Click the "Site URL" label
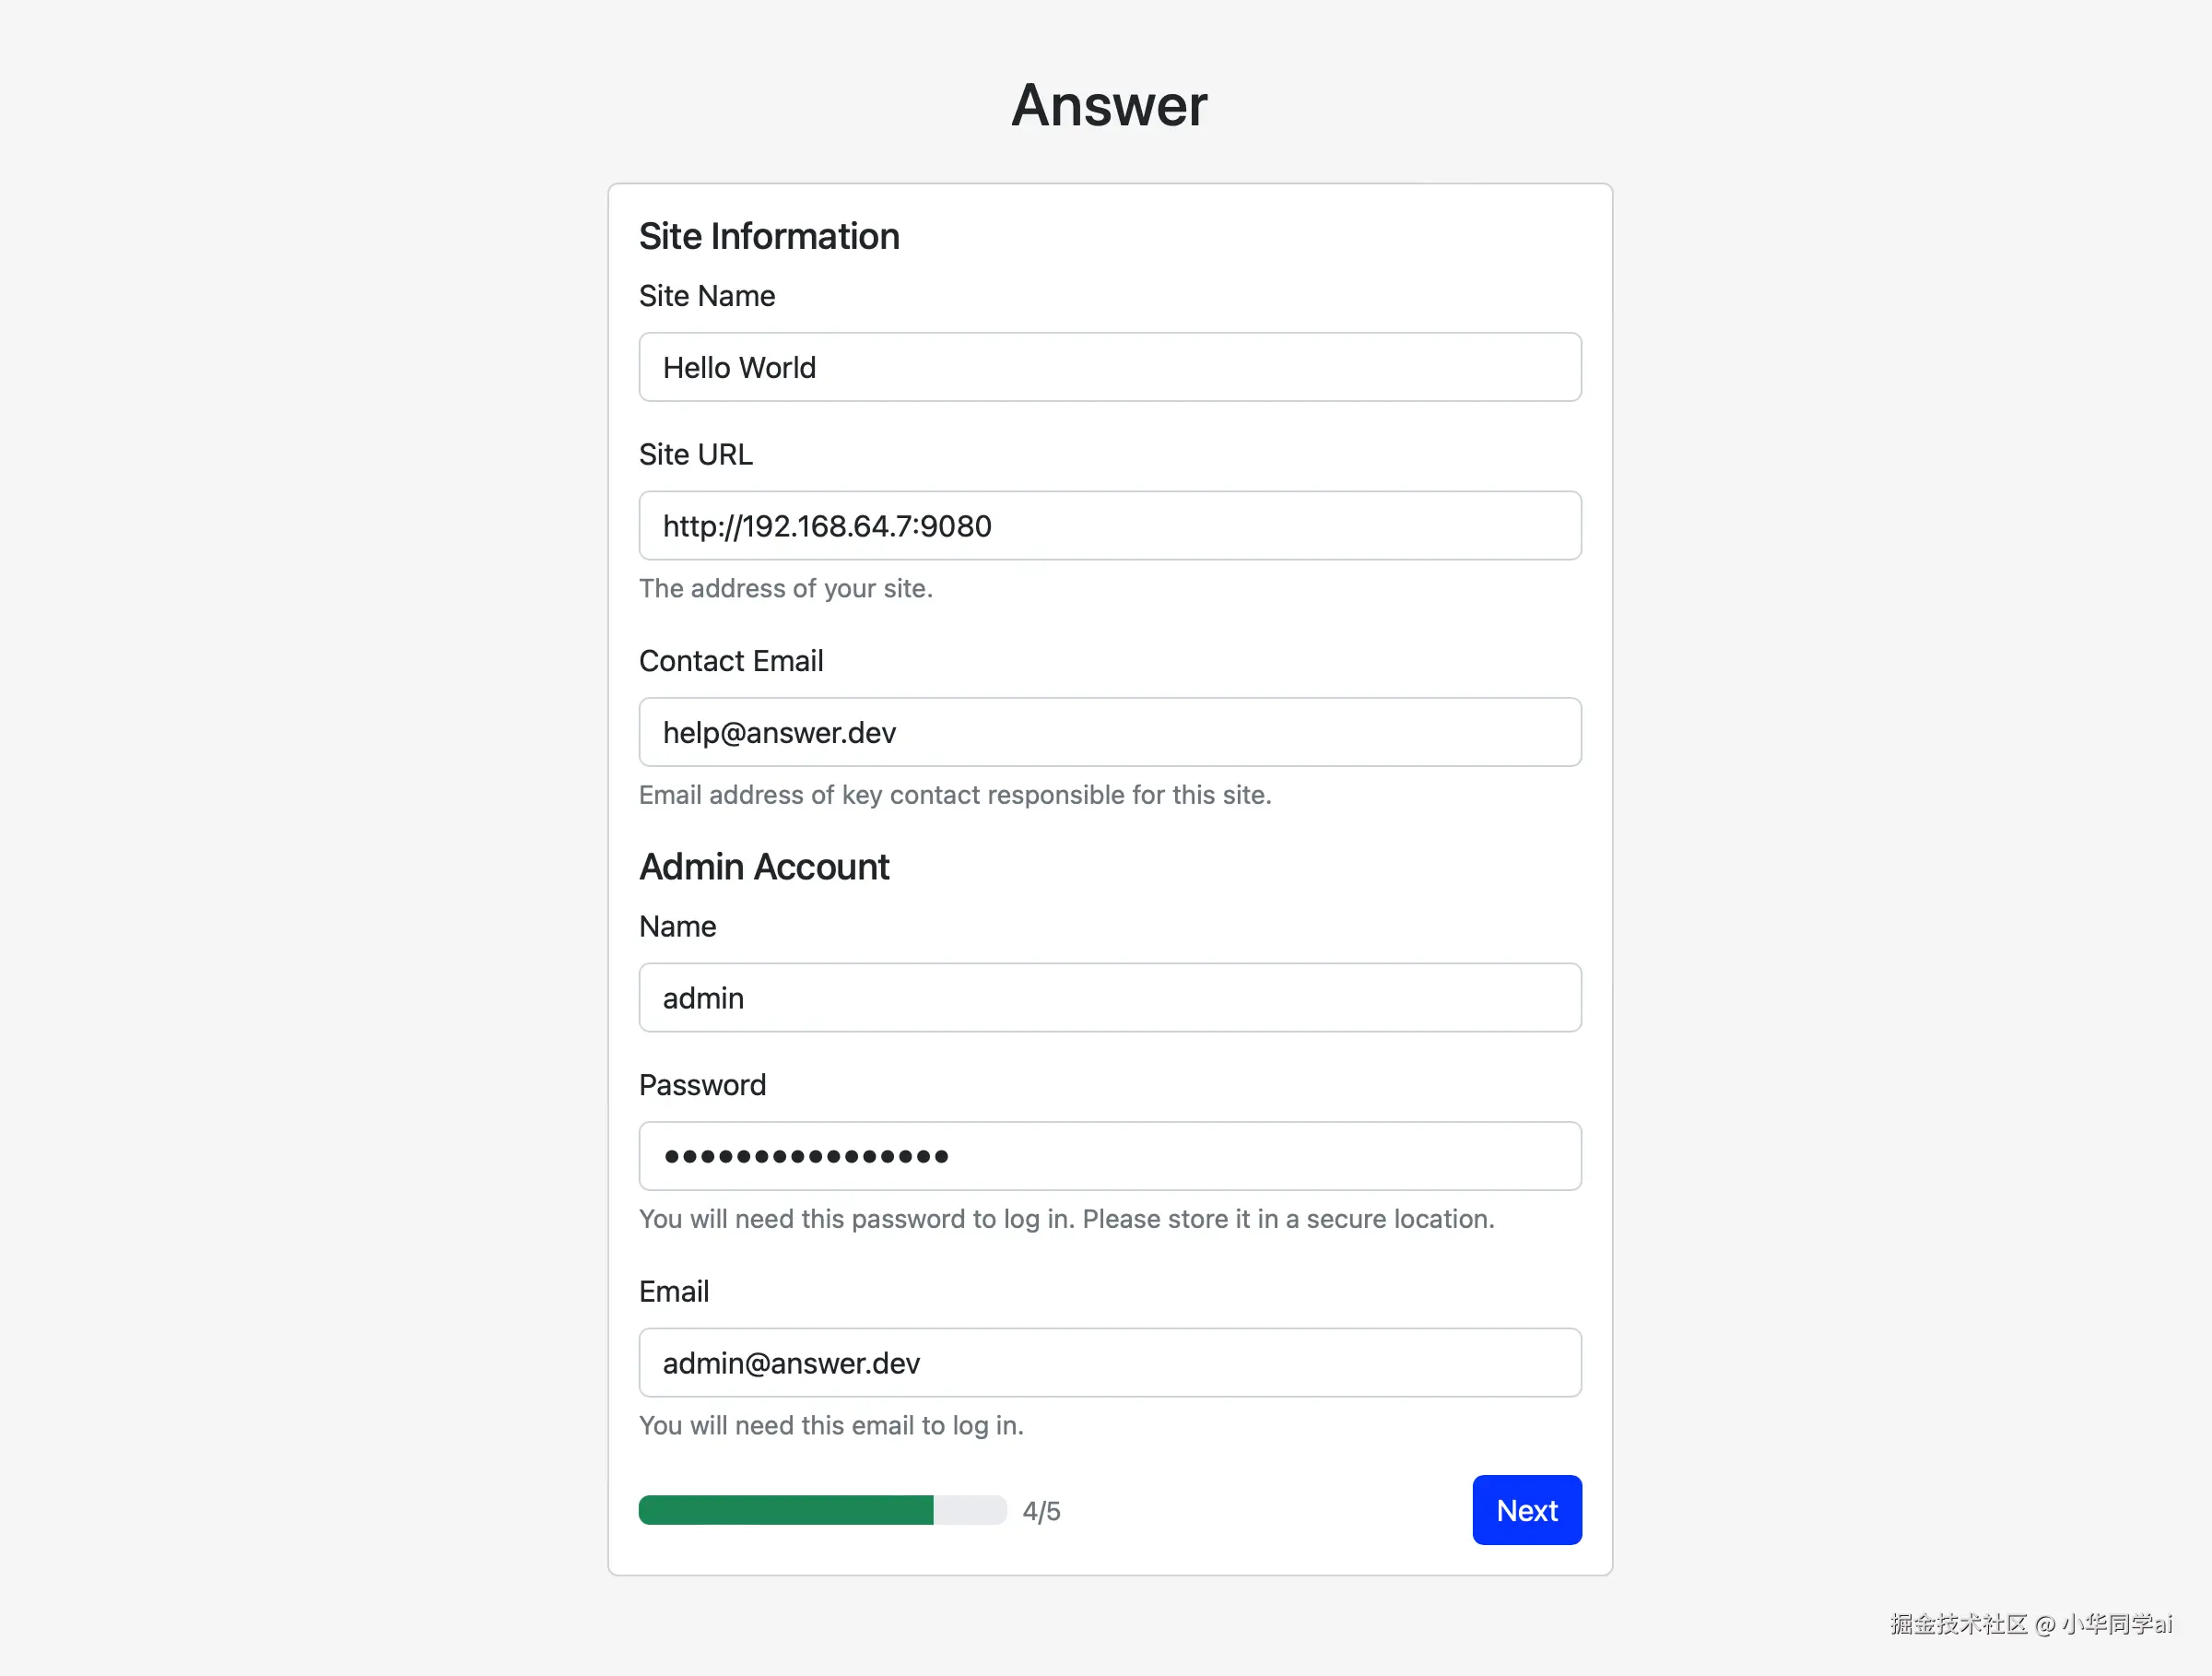The height and width of the screenshot is (1676, 2212). click(x=696, y=454)
